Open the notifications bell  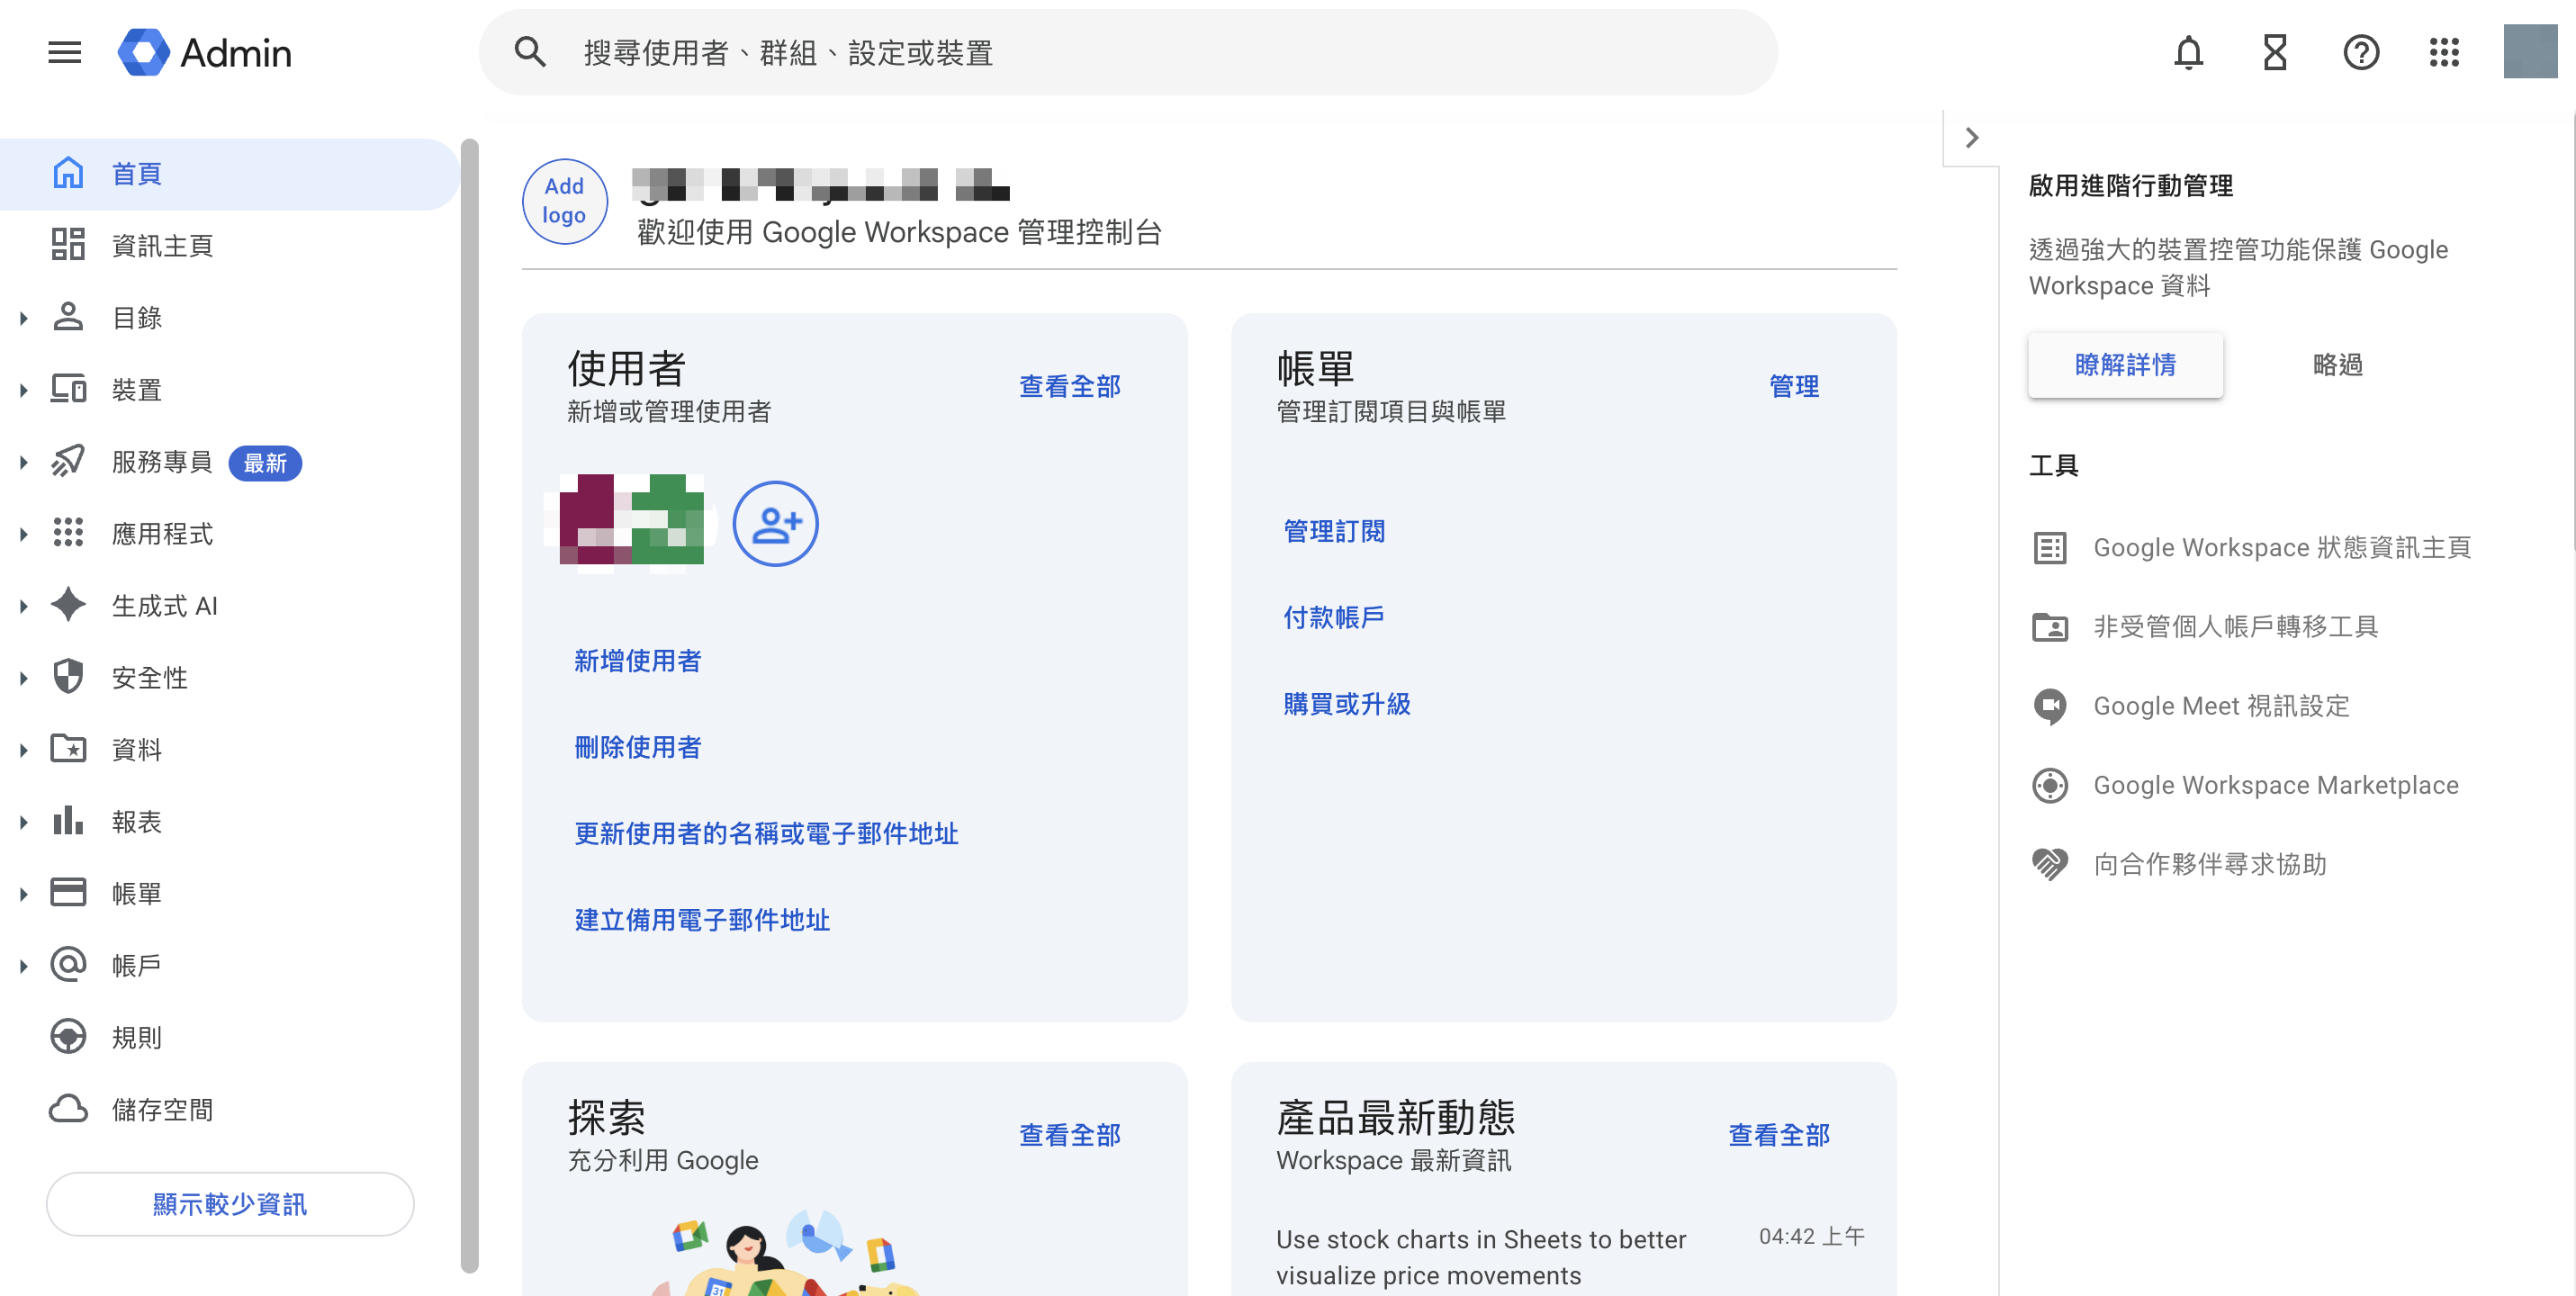tap(2188, 52)
